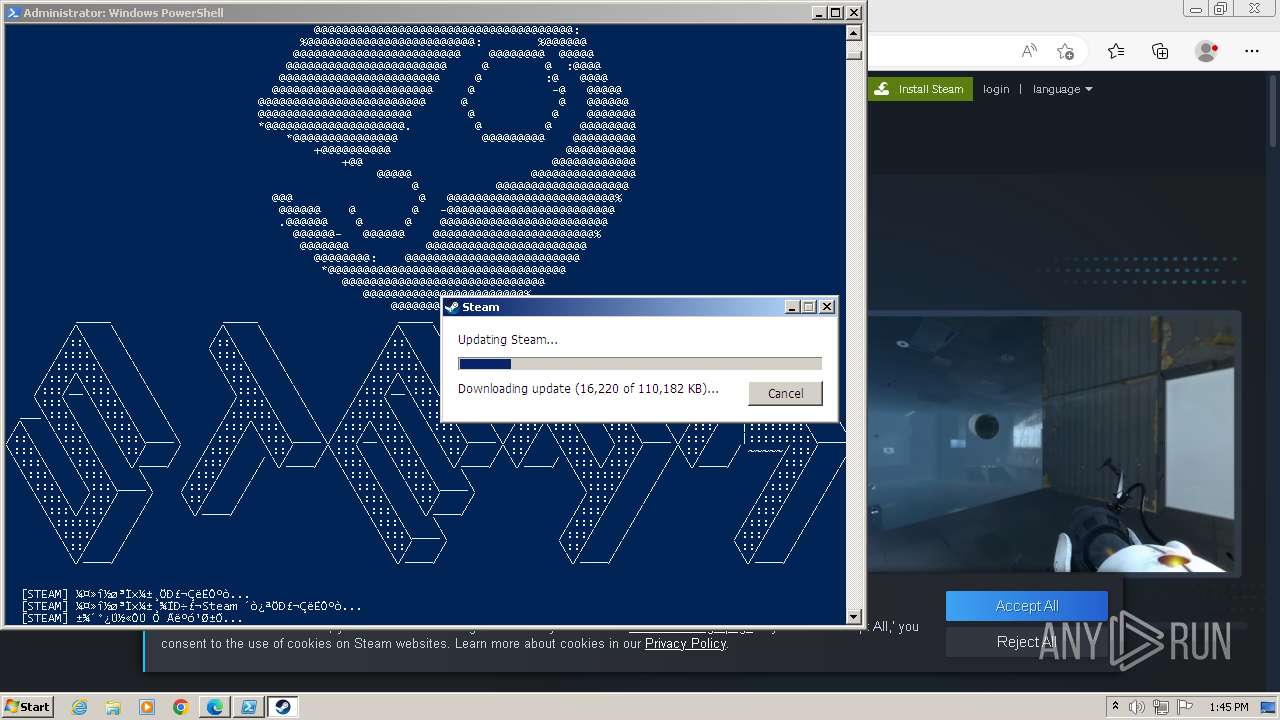The height and width of the screenshot is (720, 1280).
Task: Open the network status tray icon
Action: click(1163, 707)
